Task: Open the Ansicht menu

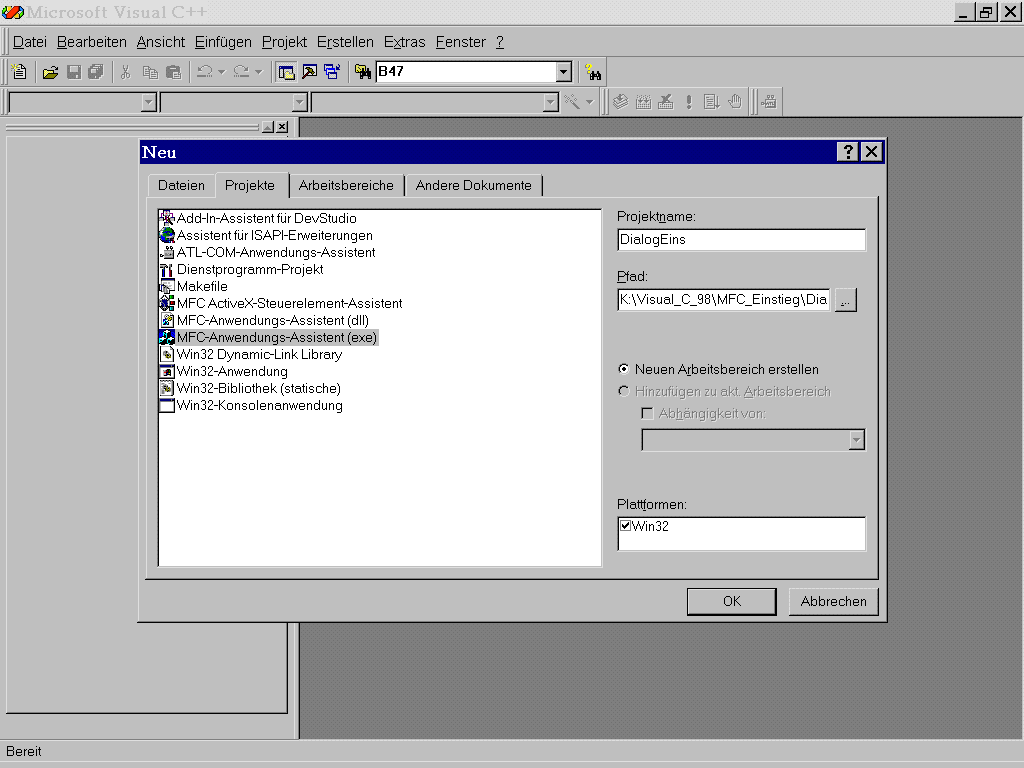Action: coord(161,42)
